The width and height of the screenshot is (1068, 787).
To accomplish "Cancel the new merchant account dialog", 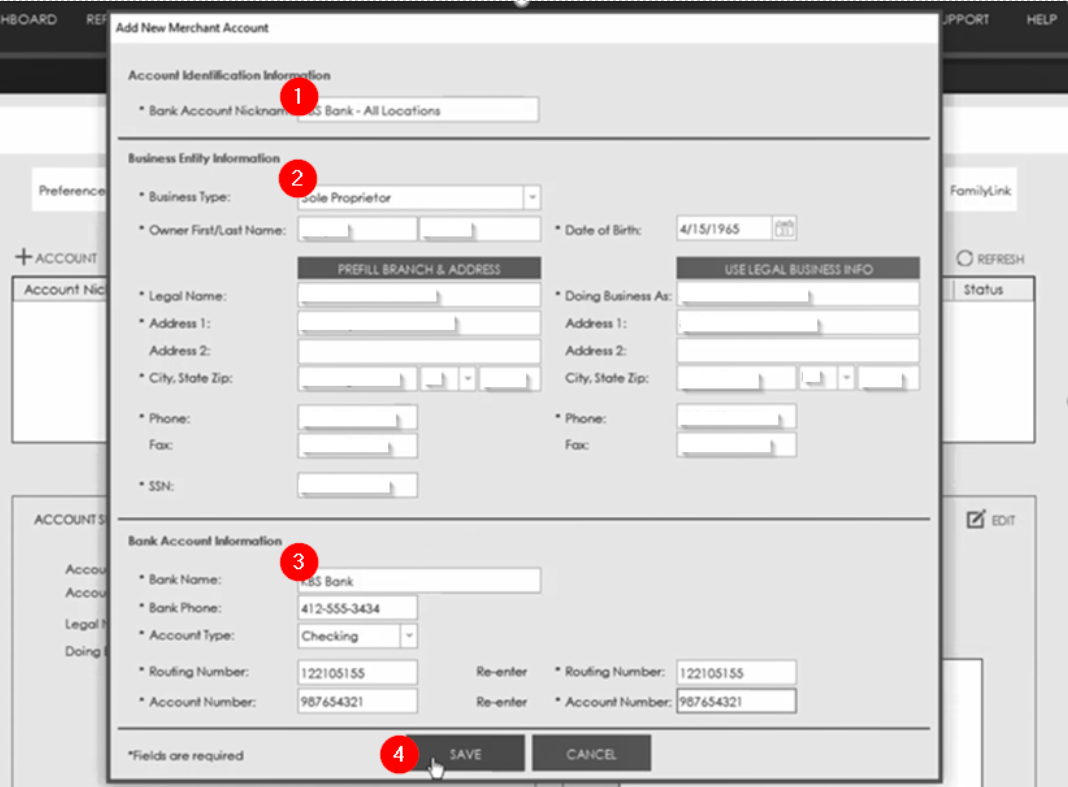I will click(x=591, y=754).
